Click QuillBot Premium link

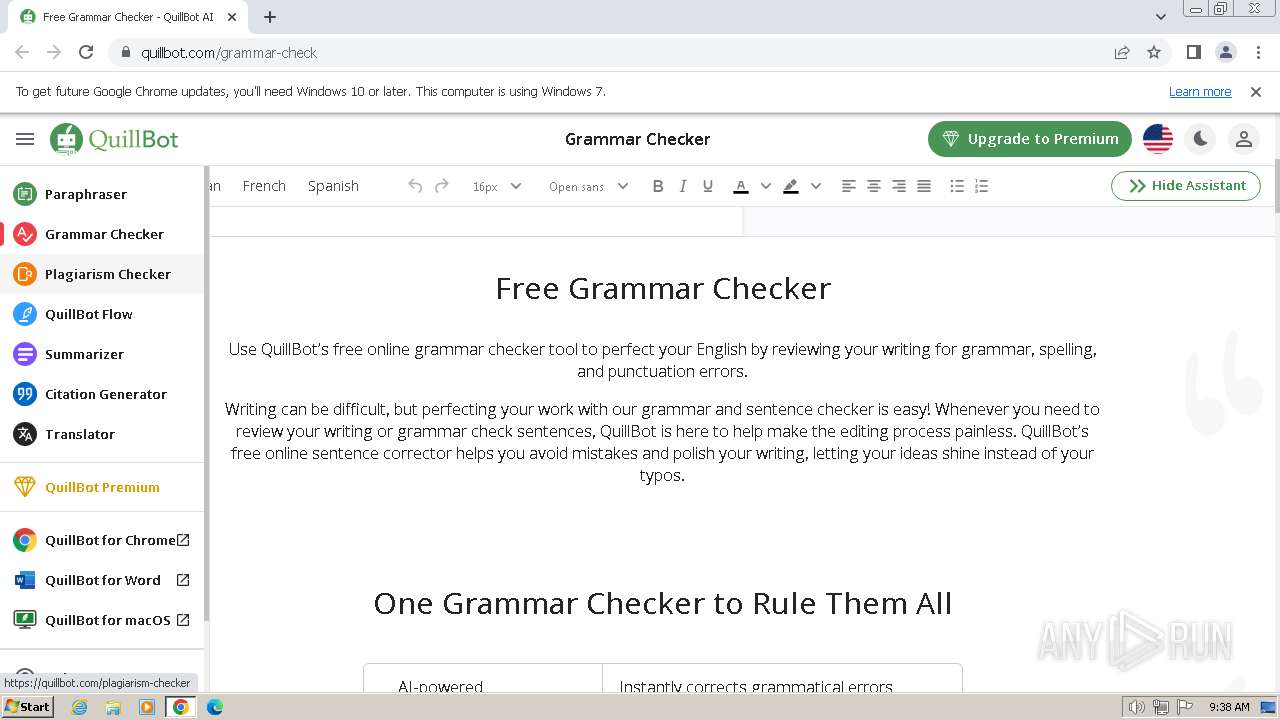click(x=102, y=487)
